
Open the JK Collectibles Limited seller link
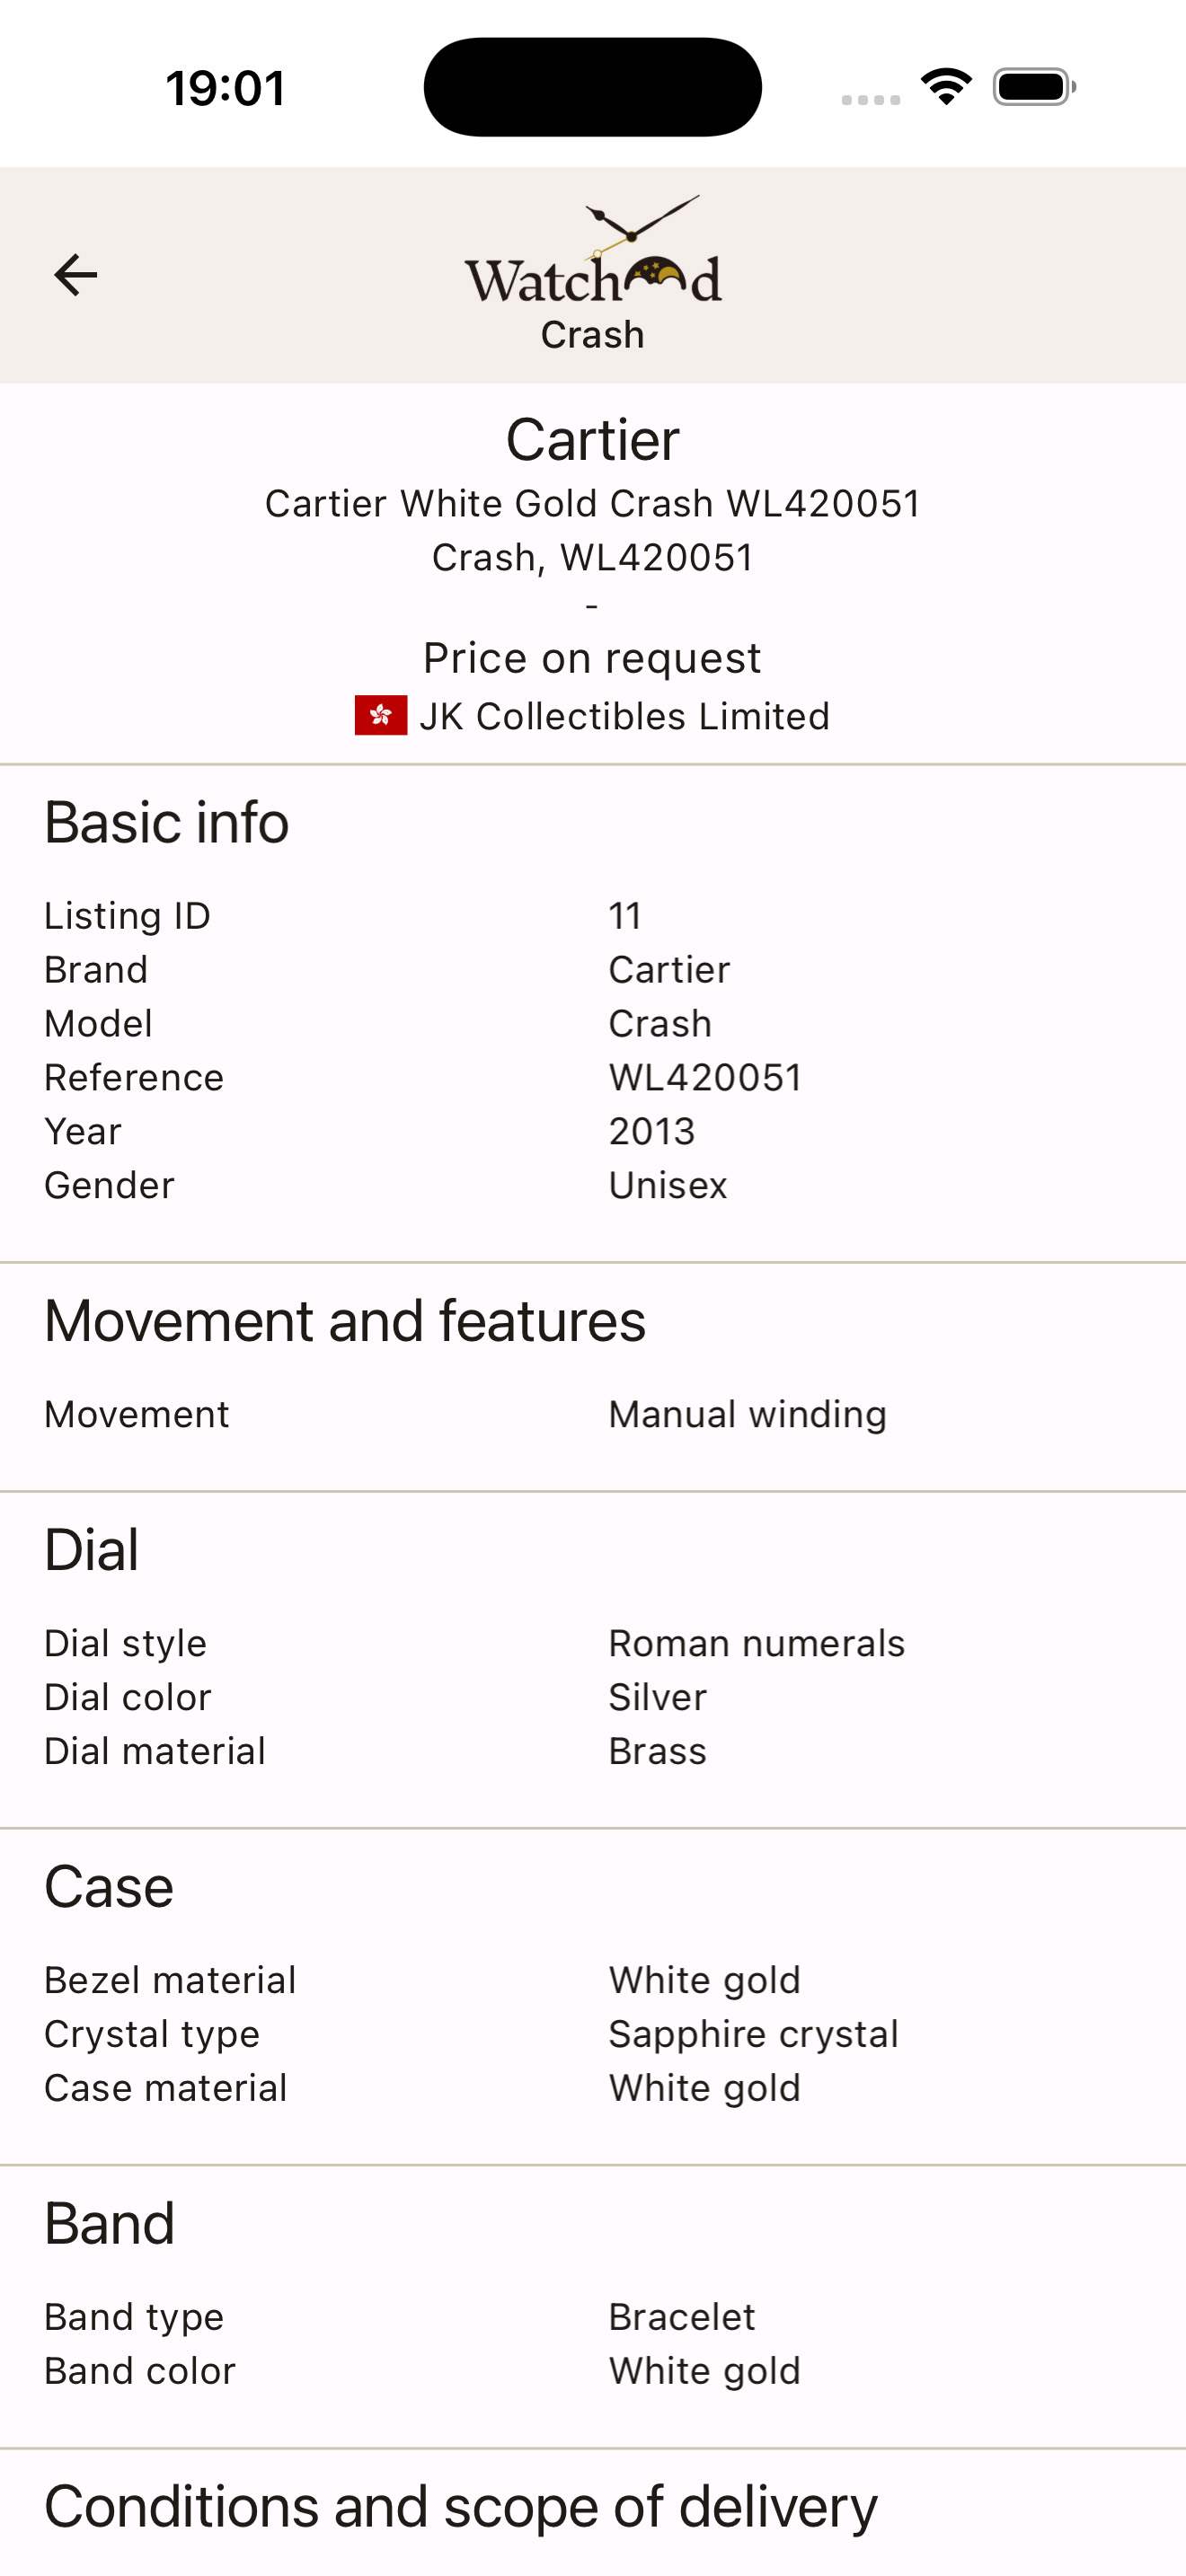click(624, 716)
